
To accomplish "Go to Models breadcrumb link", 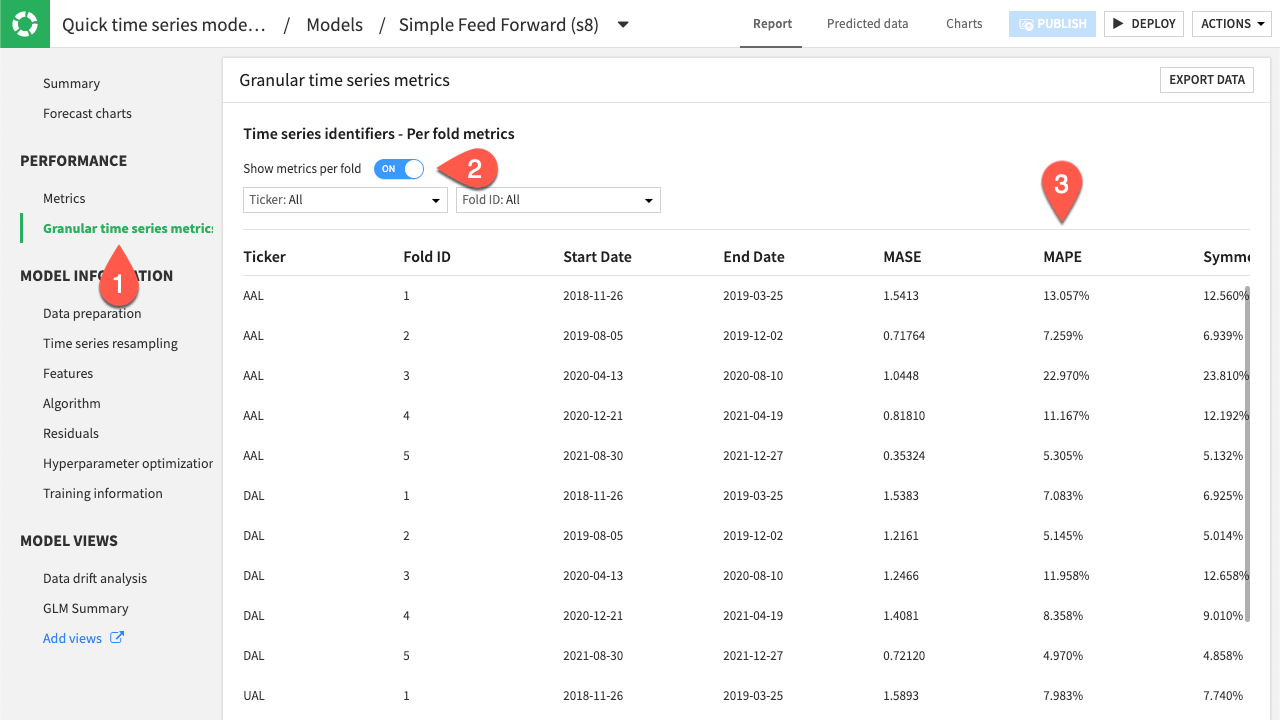I will [334, 25].
